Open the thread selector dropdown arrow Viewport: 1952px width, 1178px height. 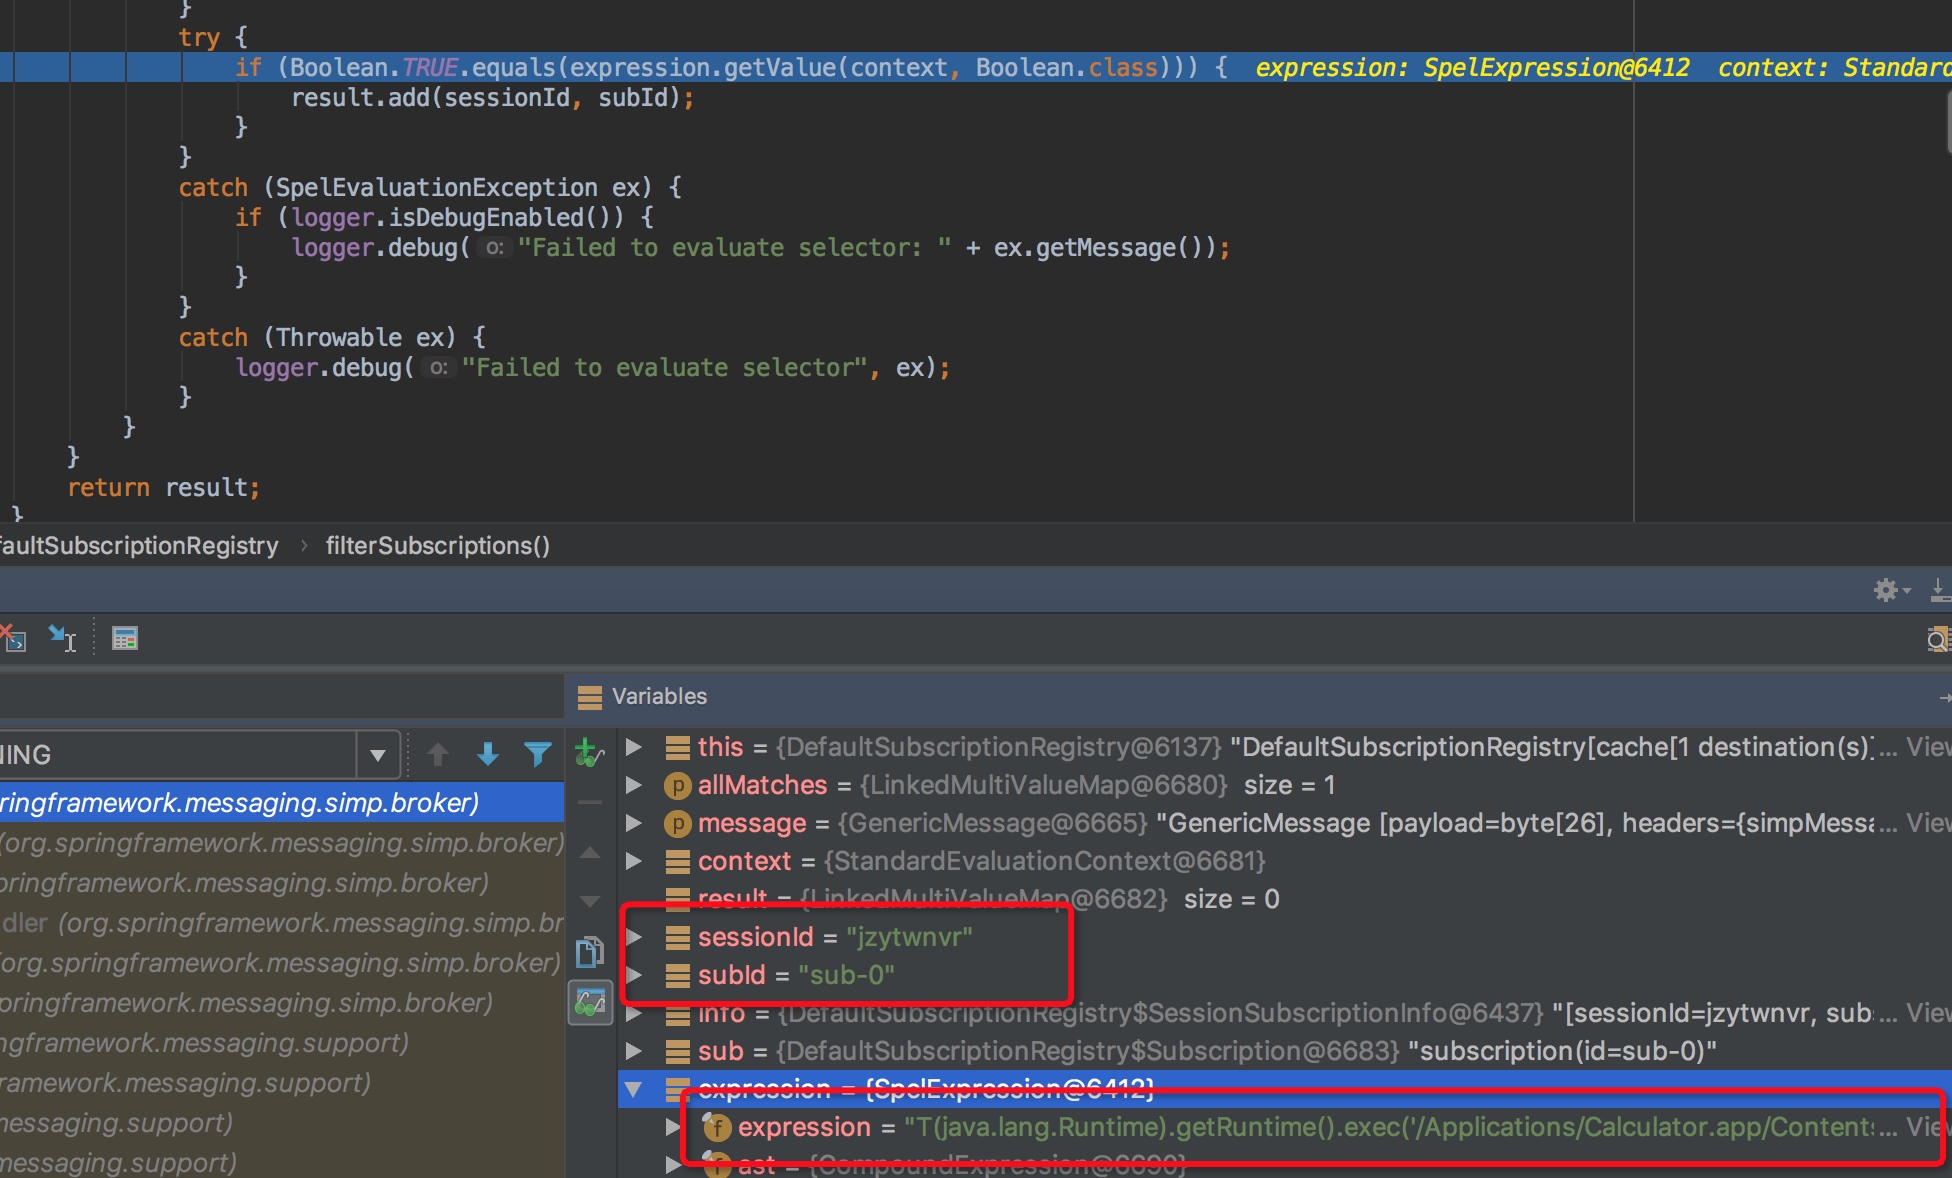tap(378, 755)
